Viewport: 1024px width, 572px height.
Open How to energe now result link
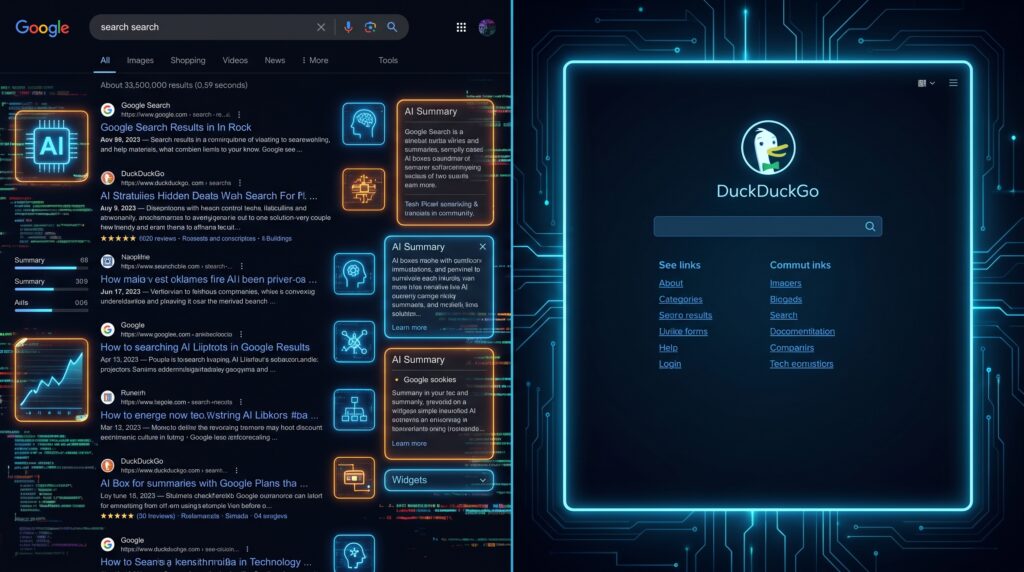[209, 415]
